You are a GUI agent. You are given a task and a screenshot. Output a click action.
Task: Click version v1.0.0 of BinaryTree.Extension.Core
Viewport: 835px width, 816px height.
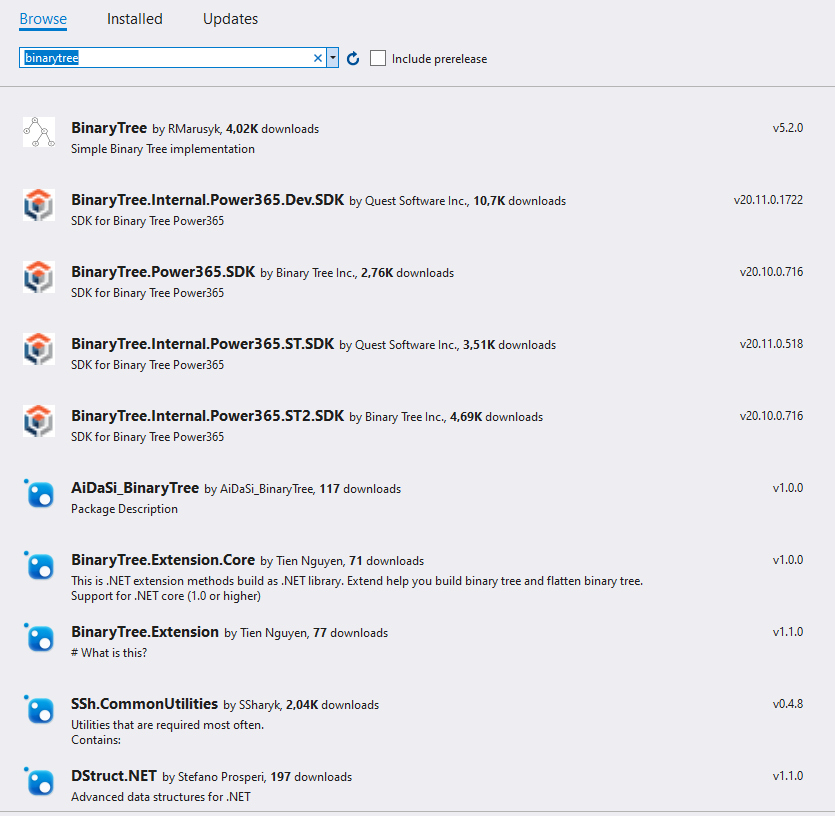point(788,560)
